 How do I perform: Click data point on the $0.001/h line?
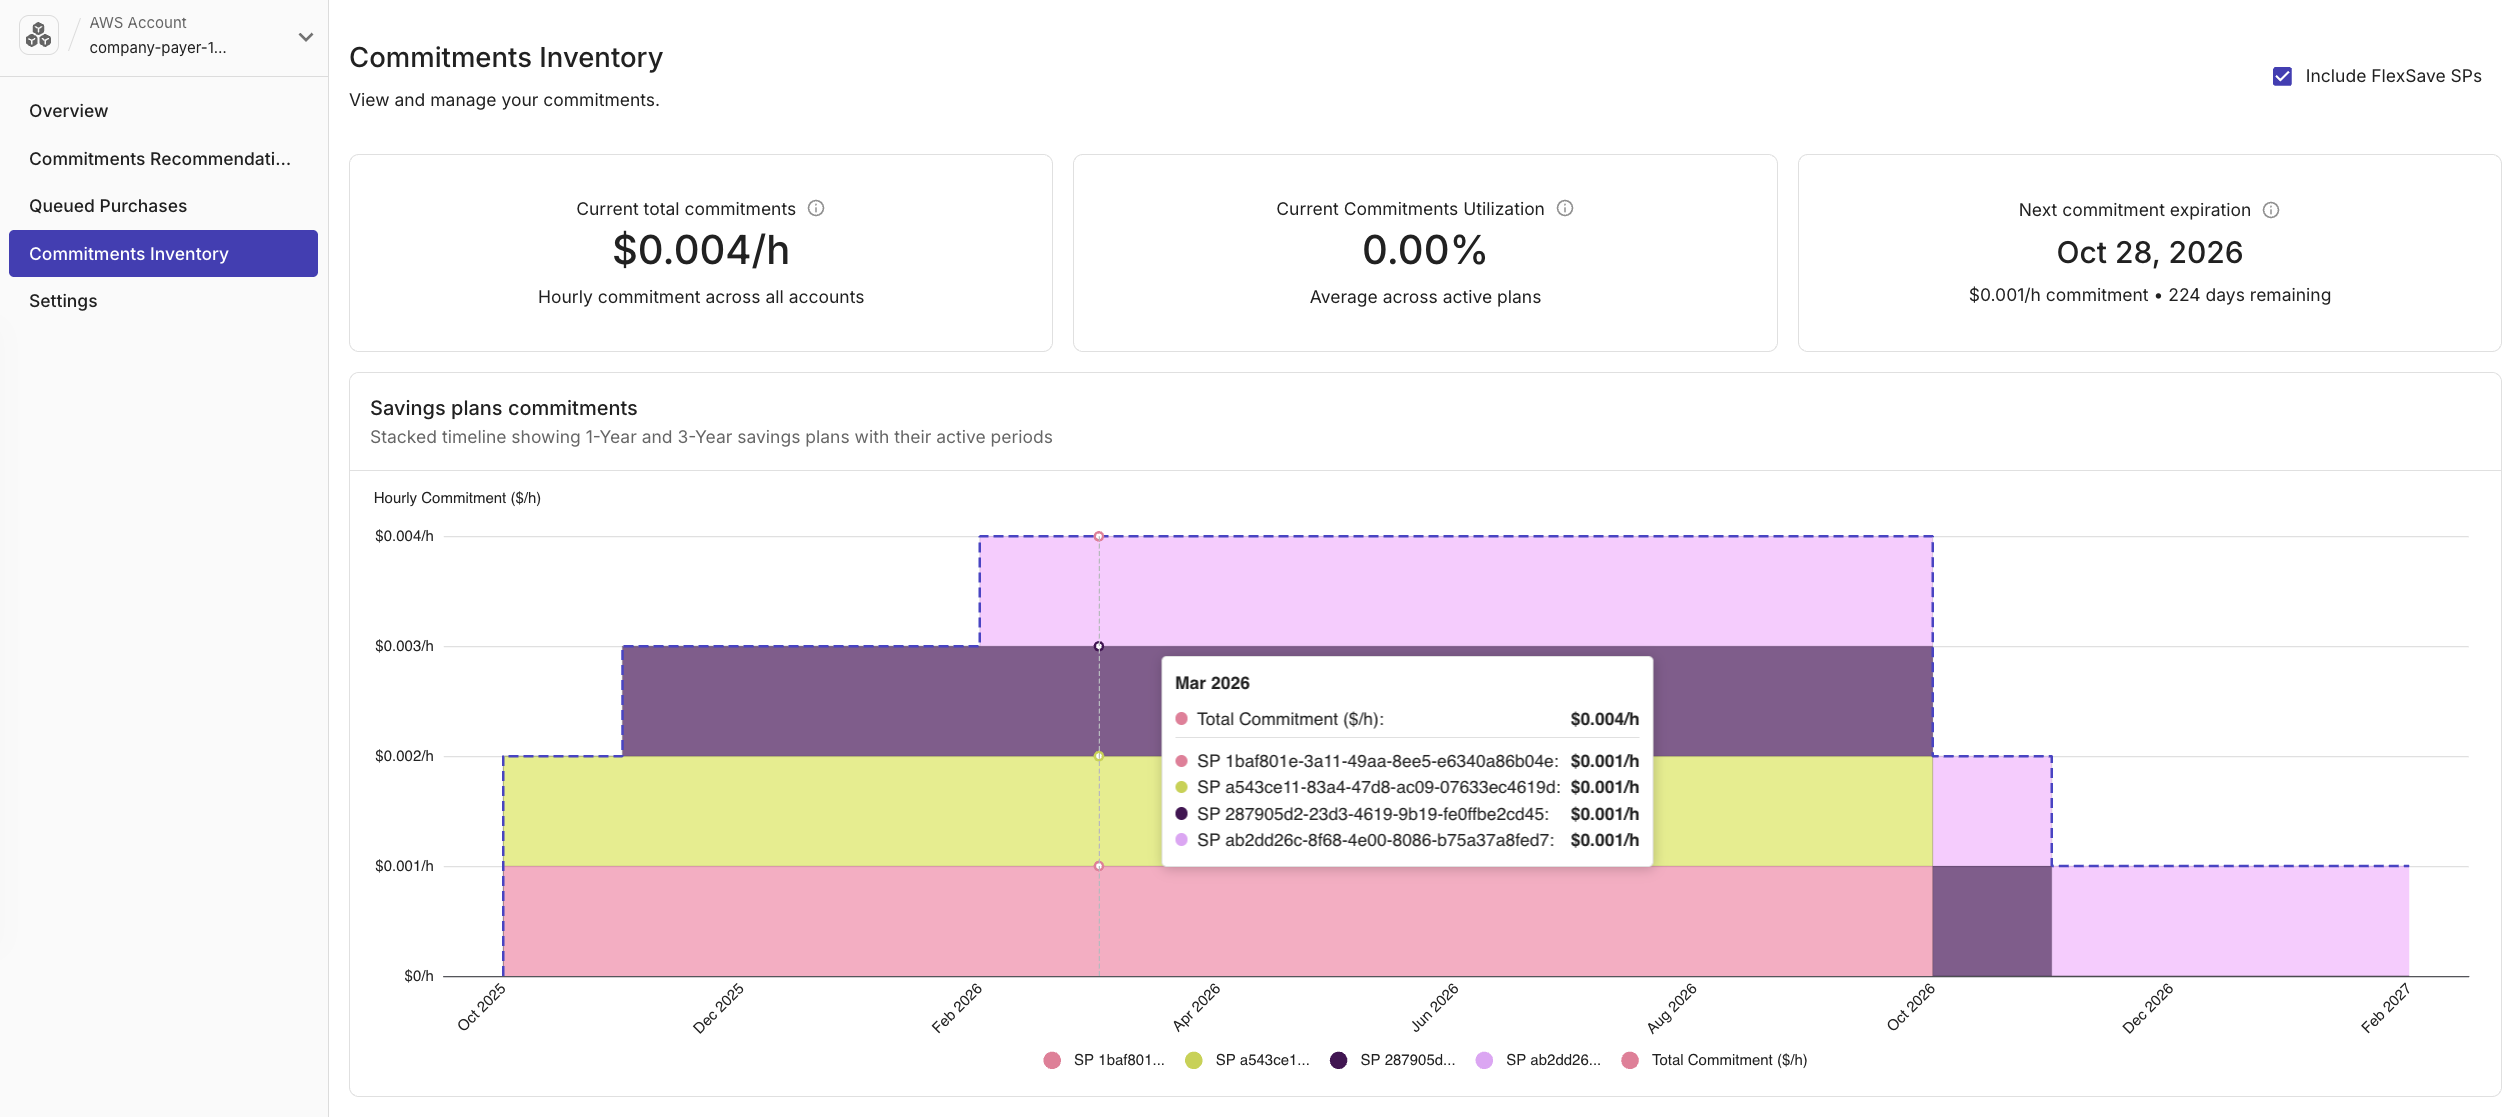(1099, 866)
